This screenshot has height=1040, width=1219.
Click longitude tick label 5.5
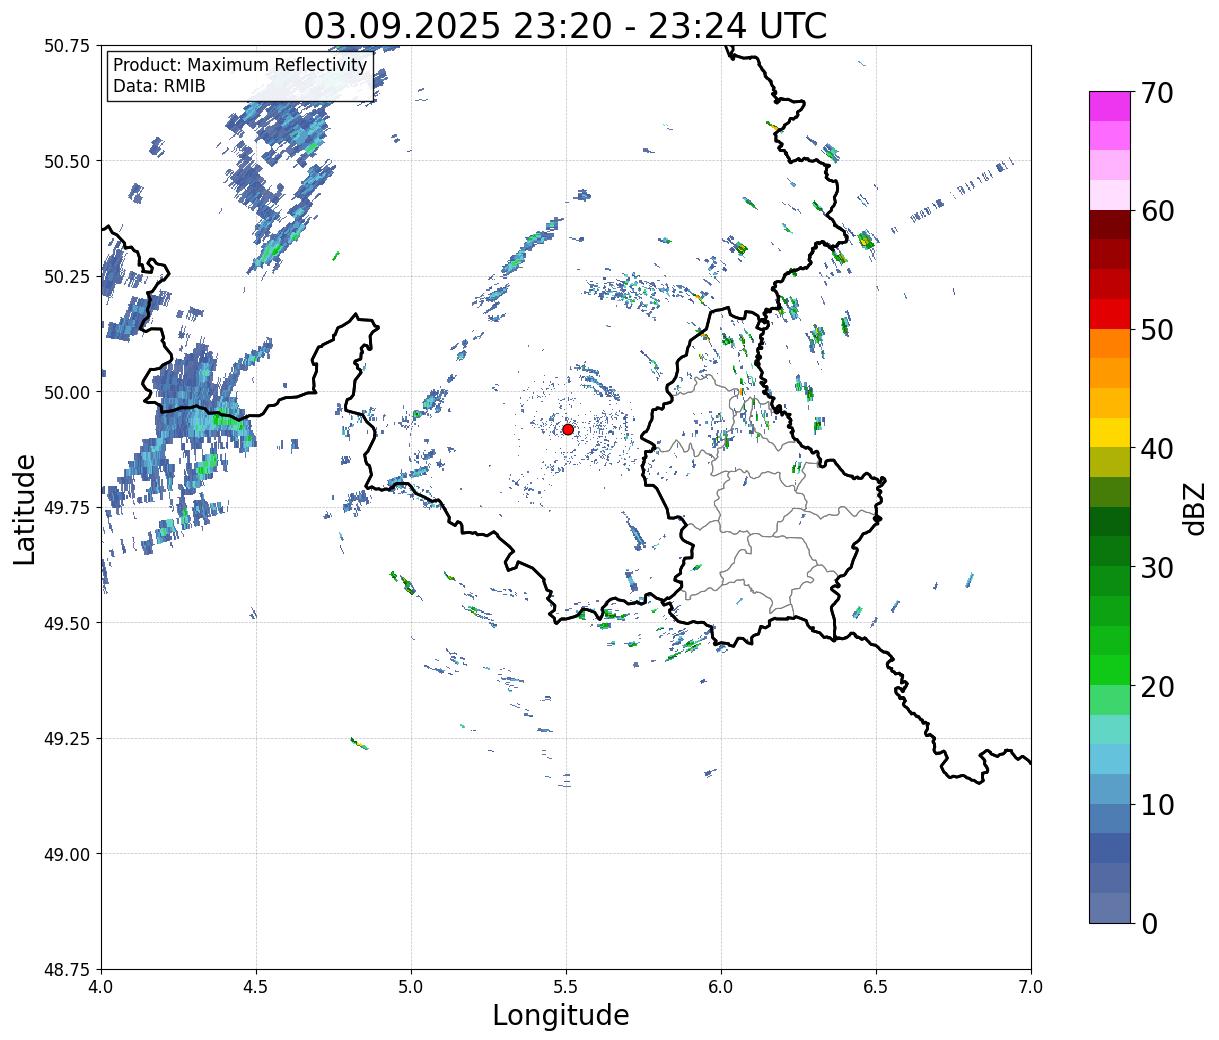point(566,987)
